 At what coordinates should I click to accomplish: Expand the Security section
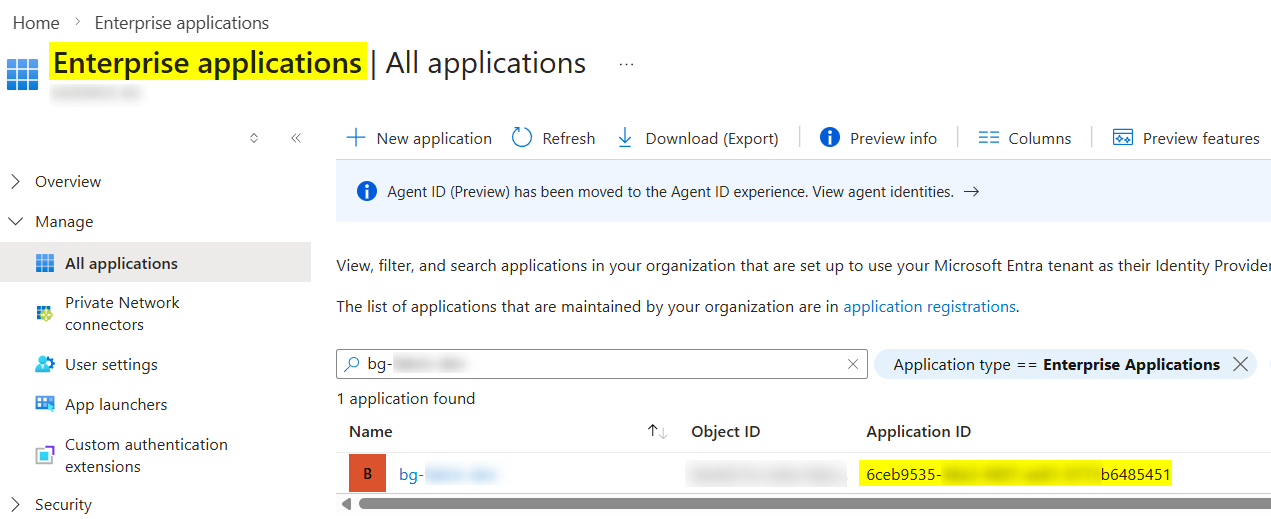pos(17,505)
